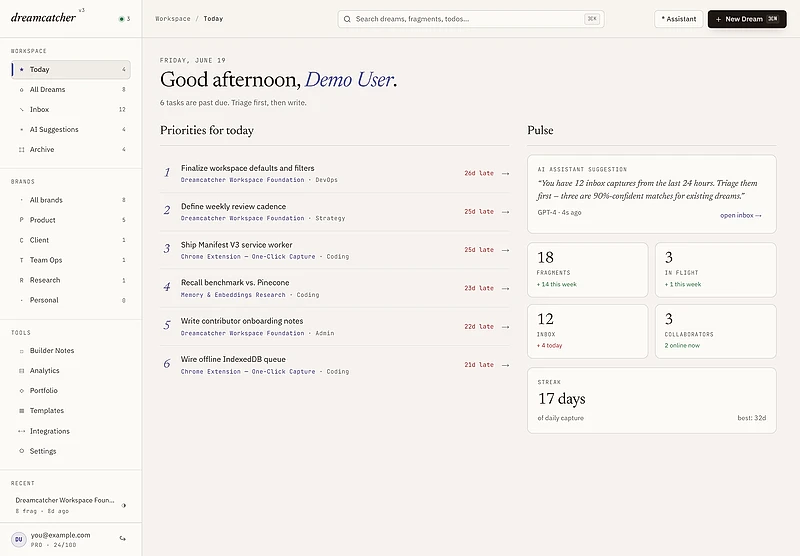Open the 12 Inbox stat card
This screenshot has width=800, height=556.
click(x=588, y=332)
